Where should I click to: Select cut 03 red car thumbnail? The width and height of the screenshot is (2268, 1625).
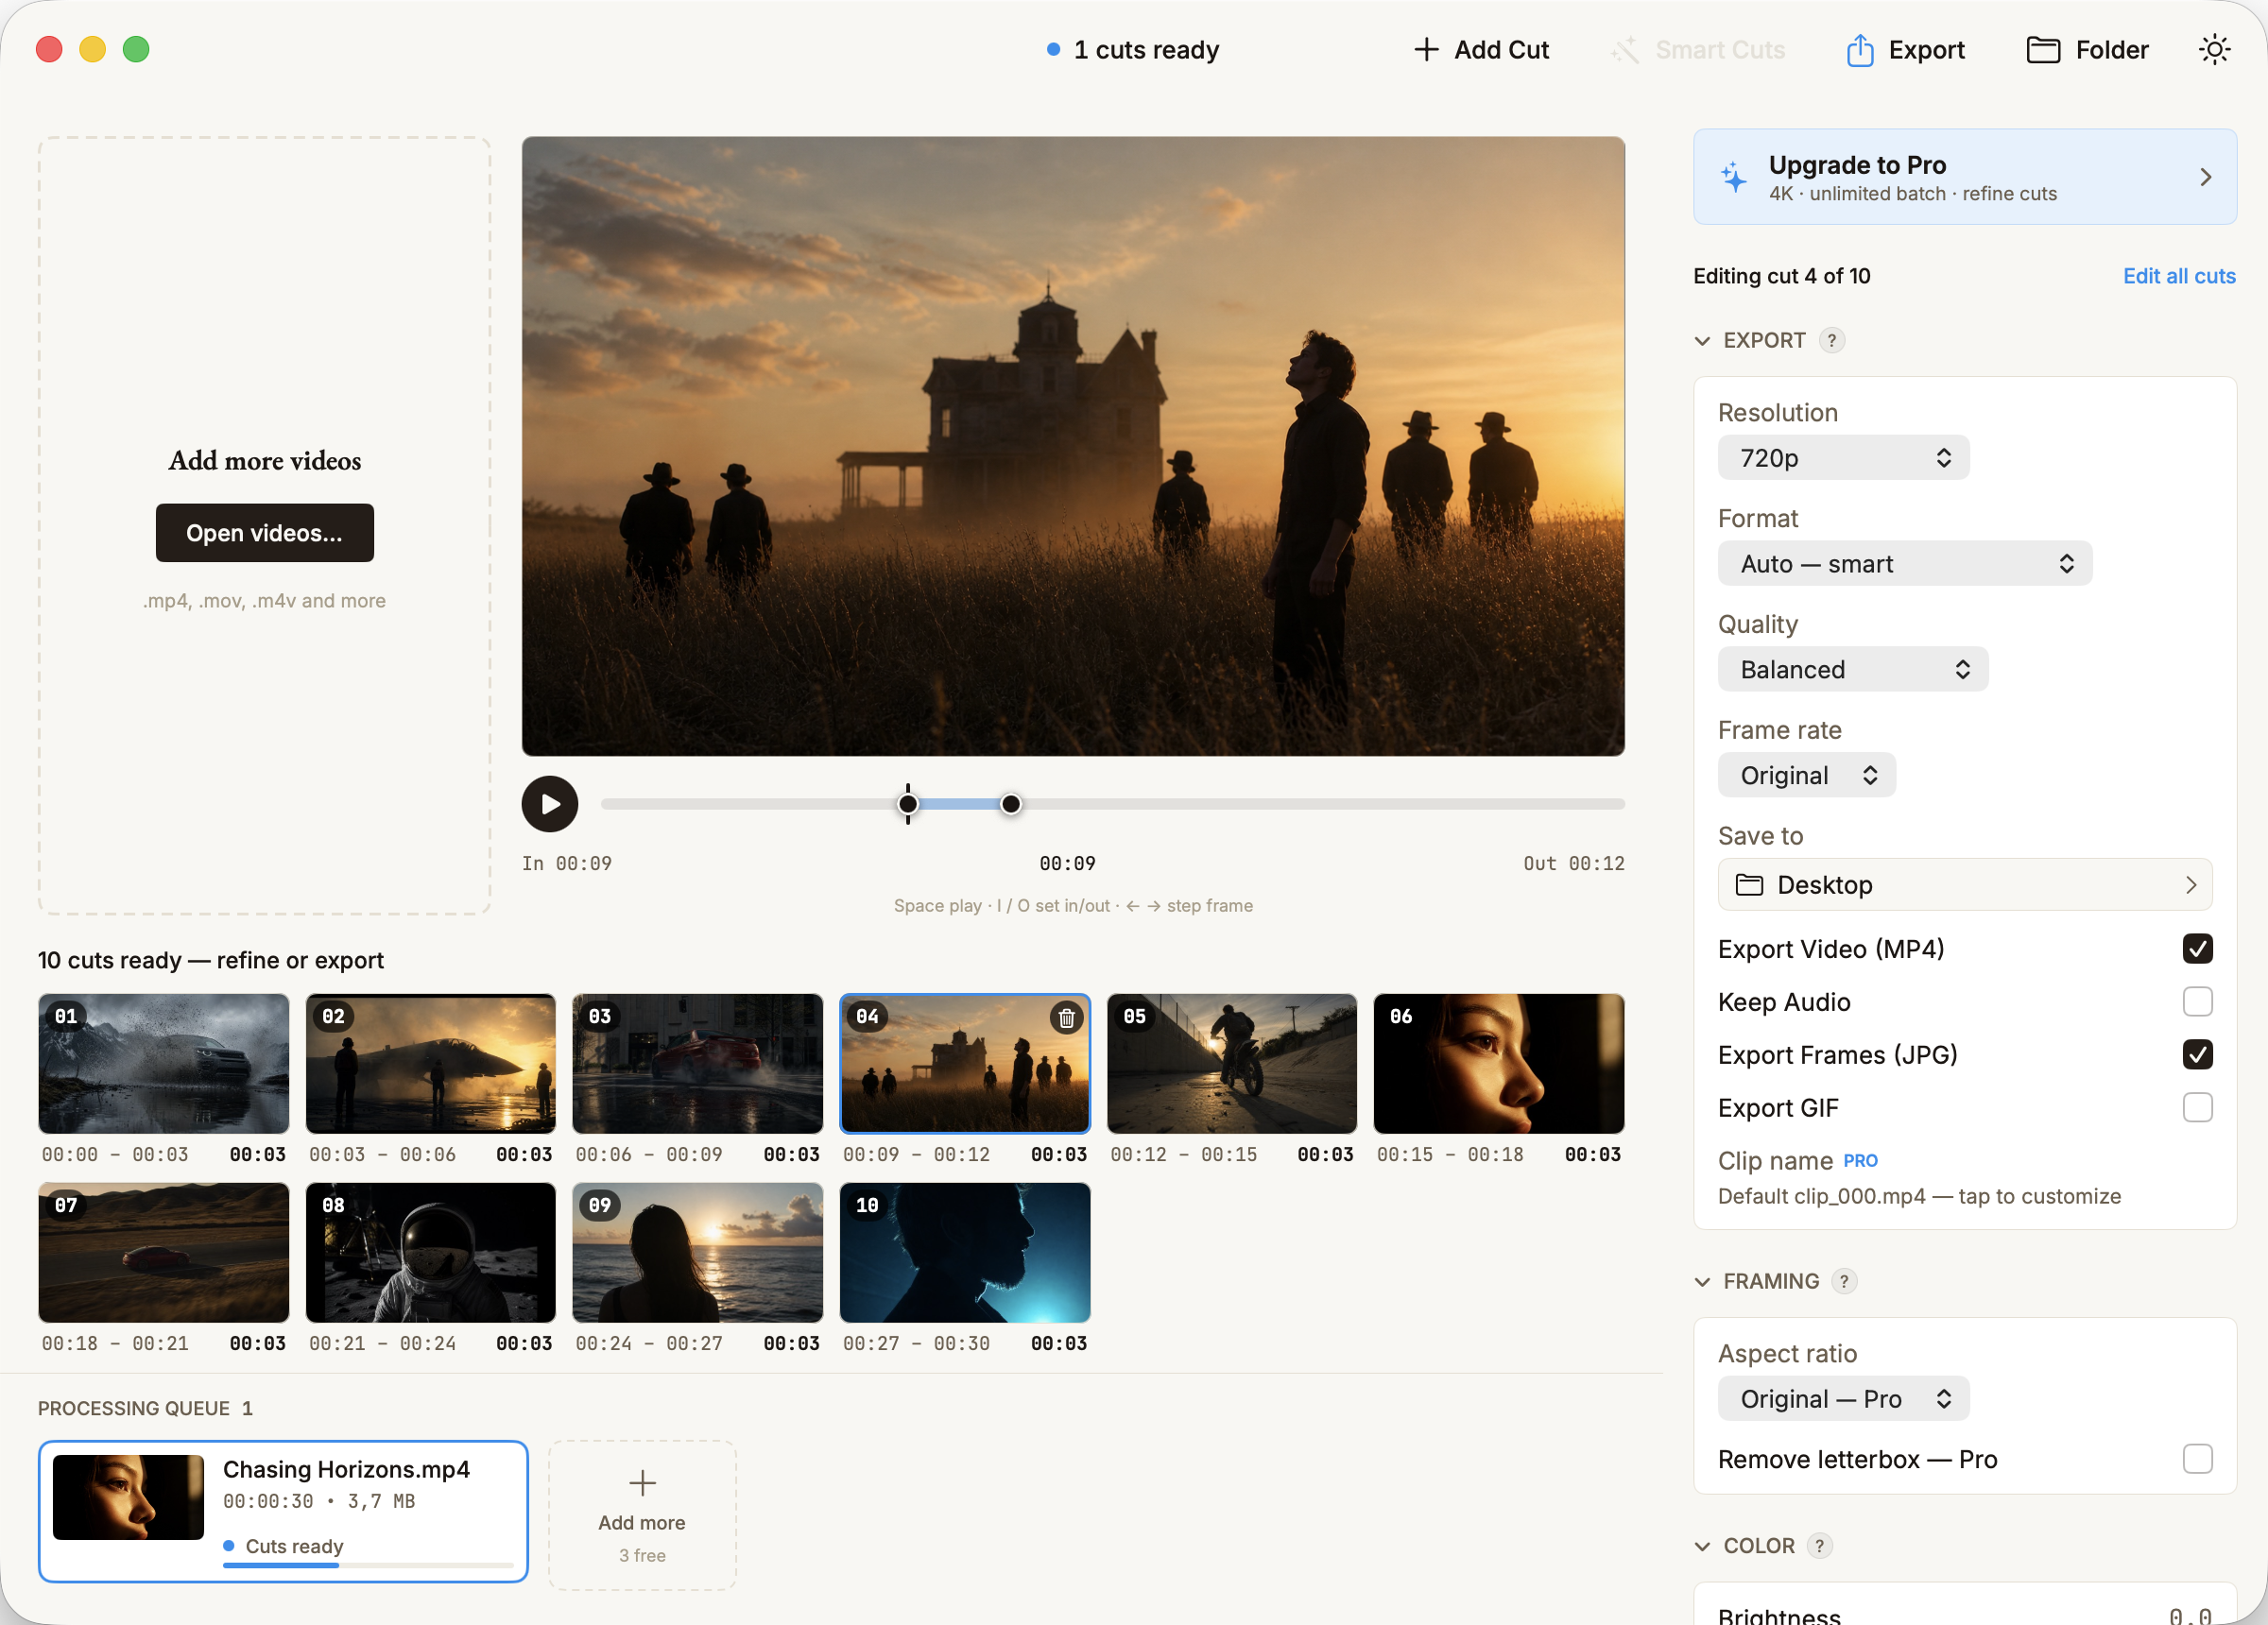click(698, 1064)
